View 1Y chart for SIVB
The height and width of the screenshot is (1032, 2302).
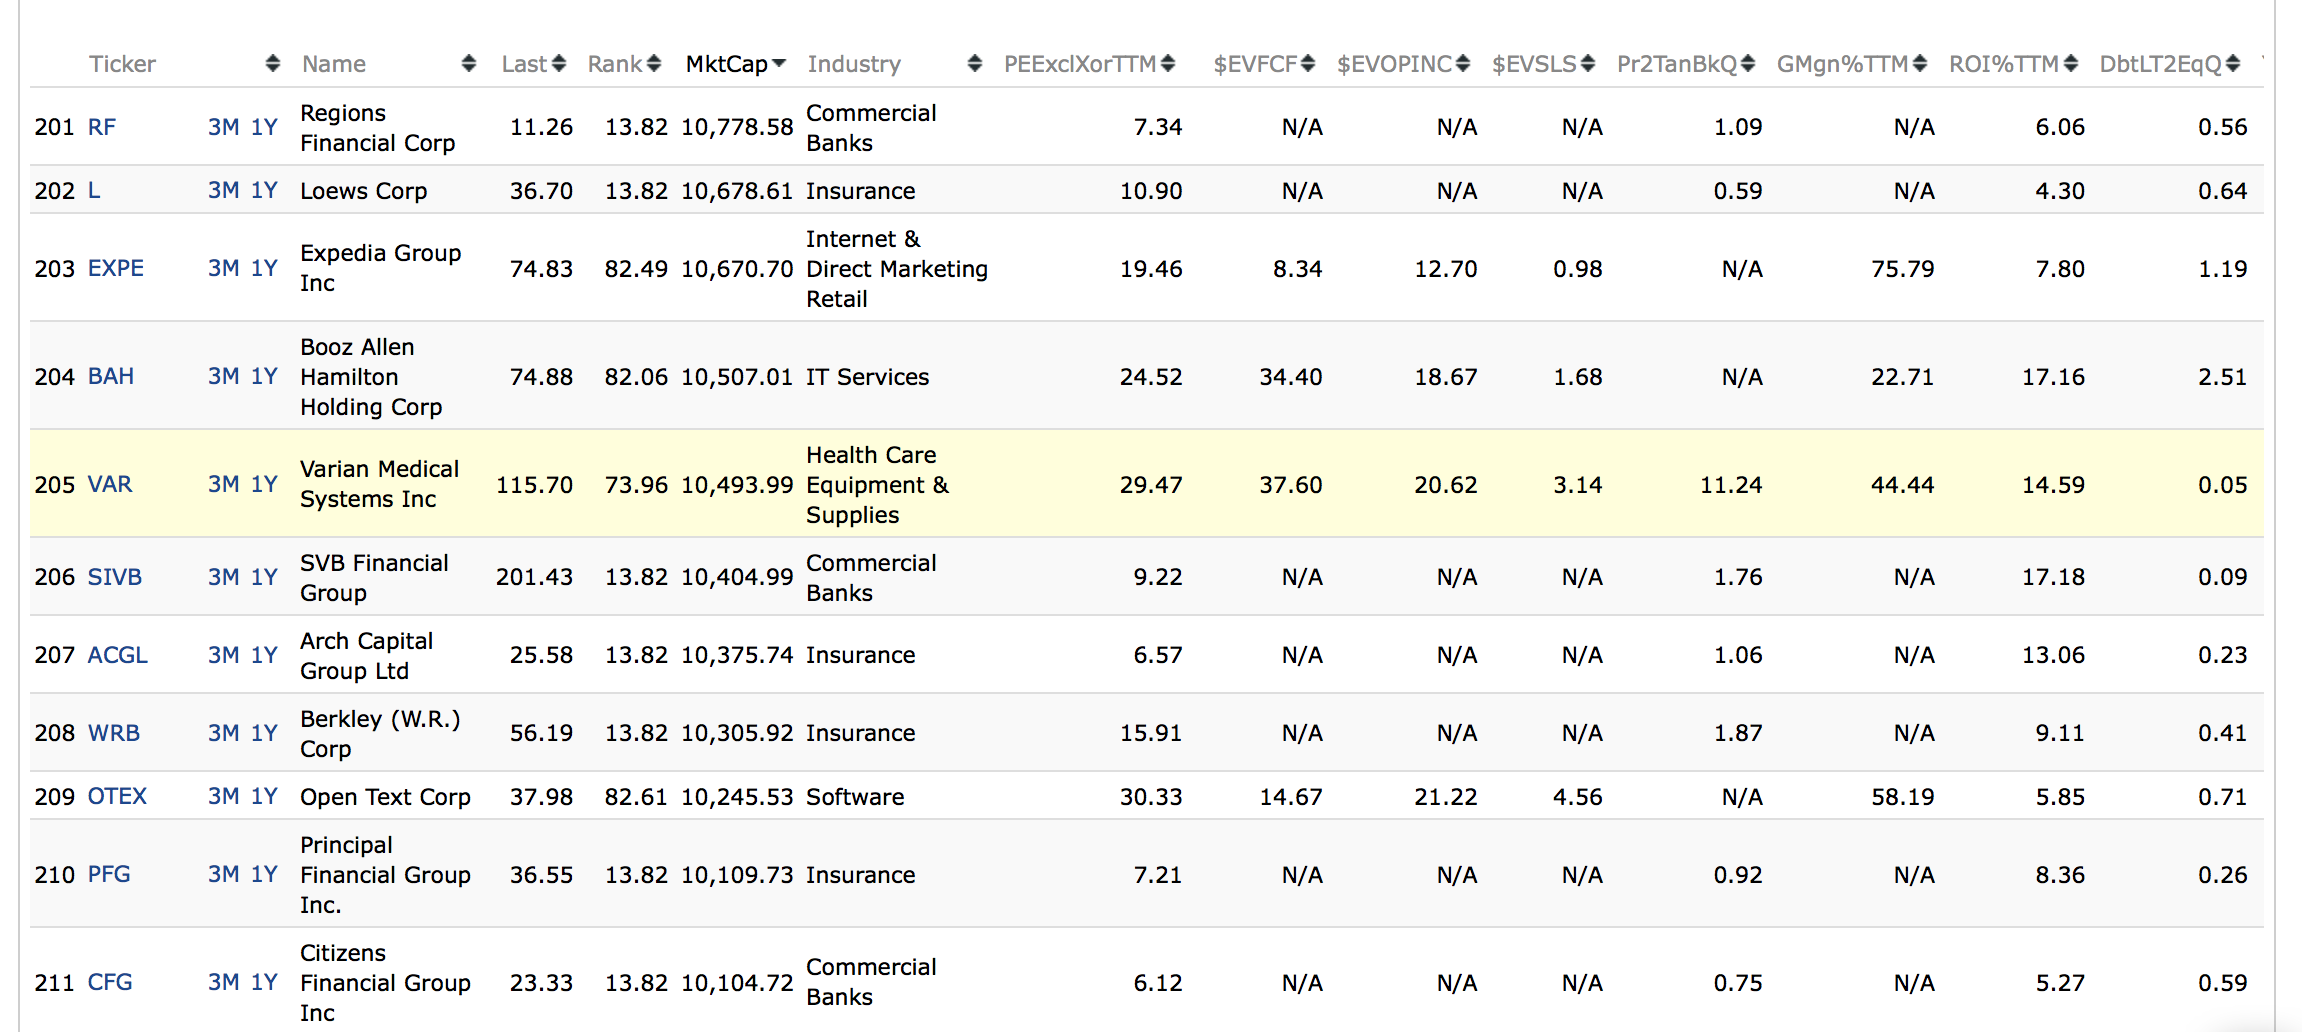point(264,577)
